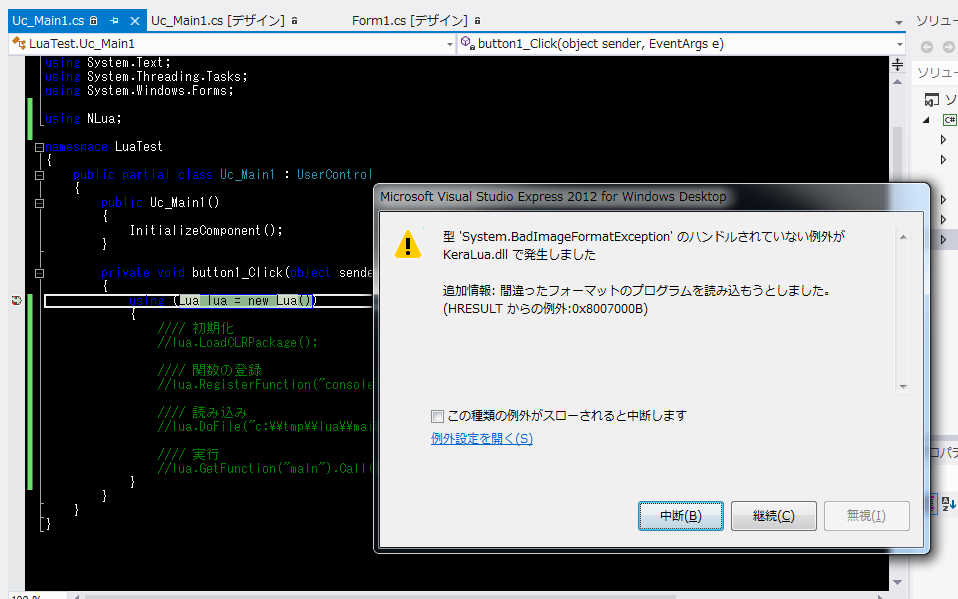Click the 'using System.Threading.Tasks;' line
This screenshot has height=599, width=958.
[x=146, y=77]
